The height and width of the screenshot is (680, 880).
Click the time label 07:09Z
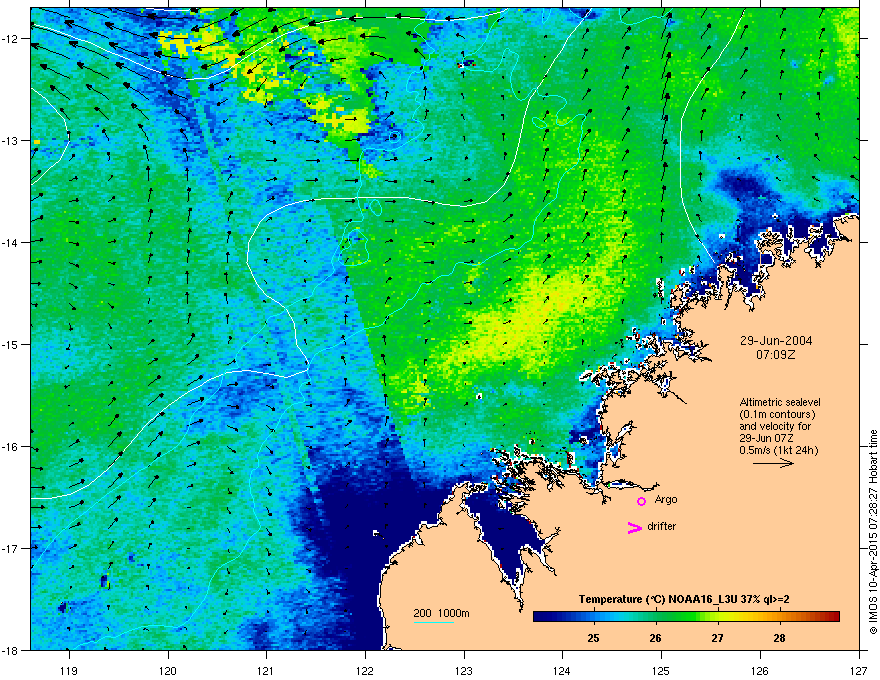776,355
